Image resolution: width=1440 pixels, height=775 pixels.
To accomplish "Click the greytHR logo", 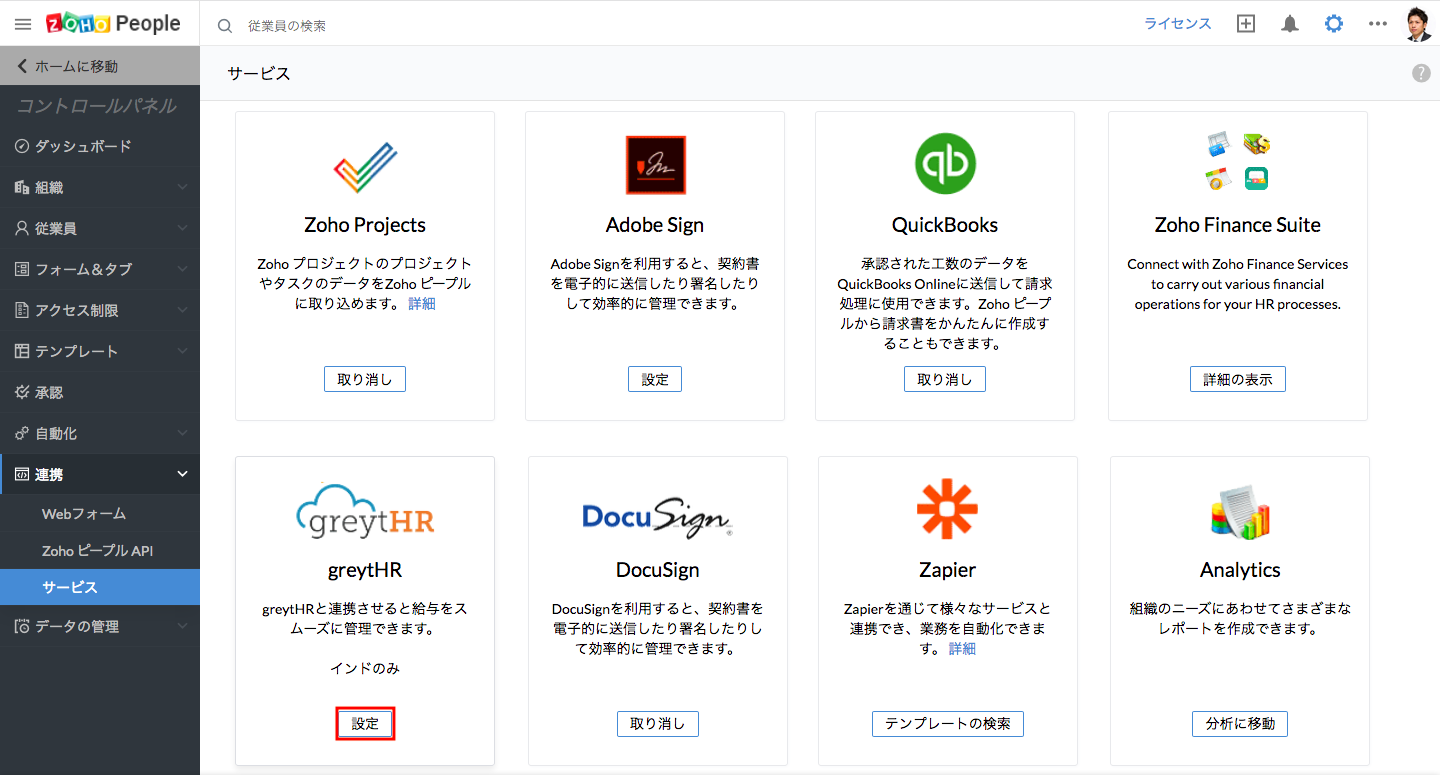I will point(365,511).
